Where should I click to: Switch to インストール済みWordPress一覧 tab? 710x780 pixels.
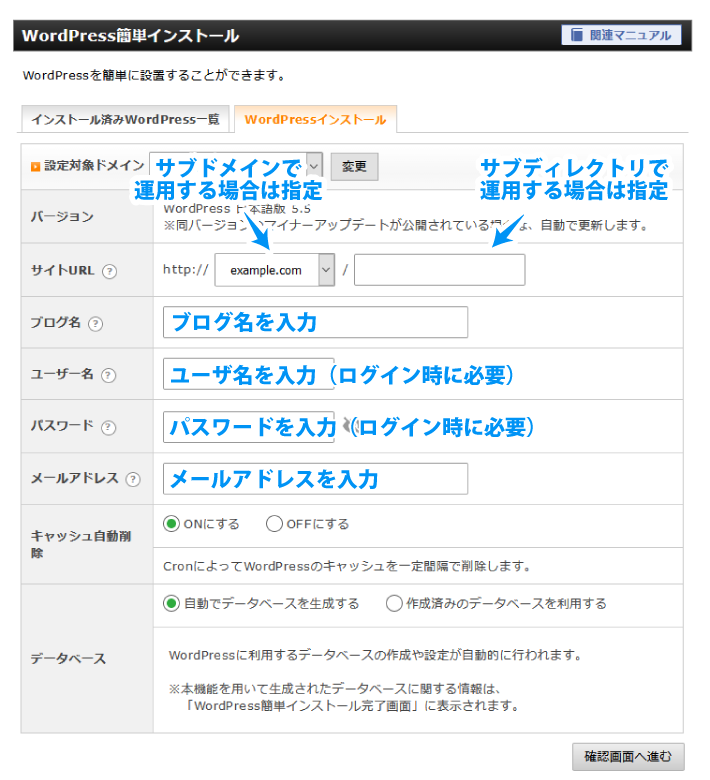point(125,119)
